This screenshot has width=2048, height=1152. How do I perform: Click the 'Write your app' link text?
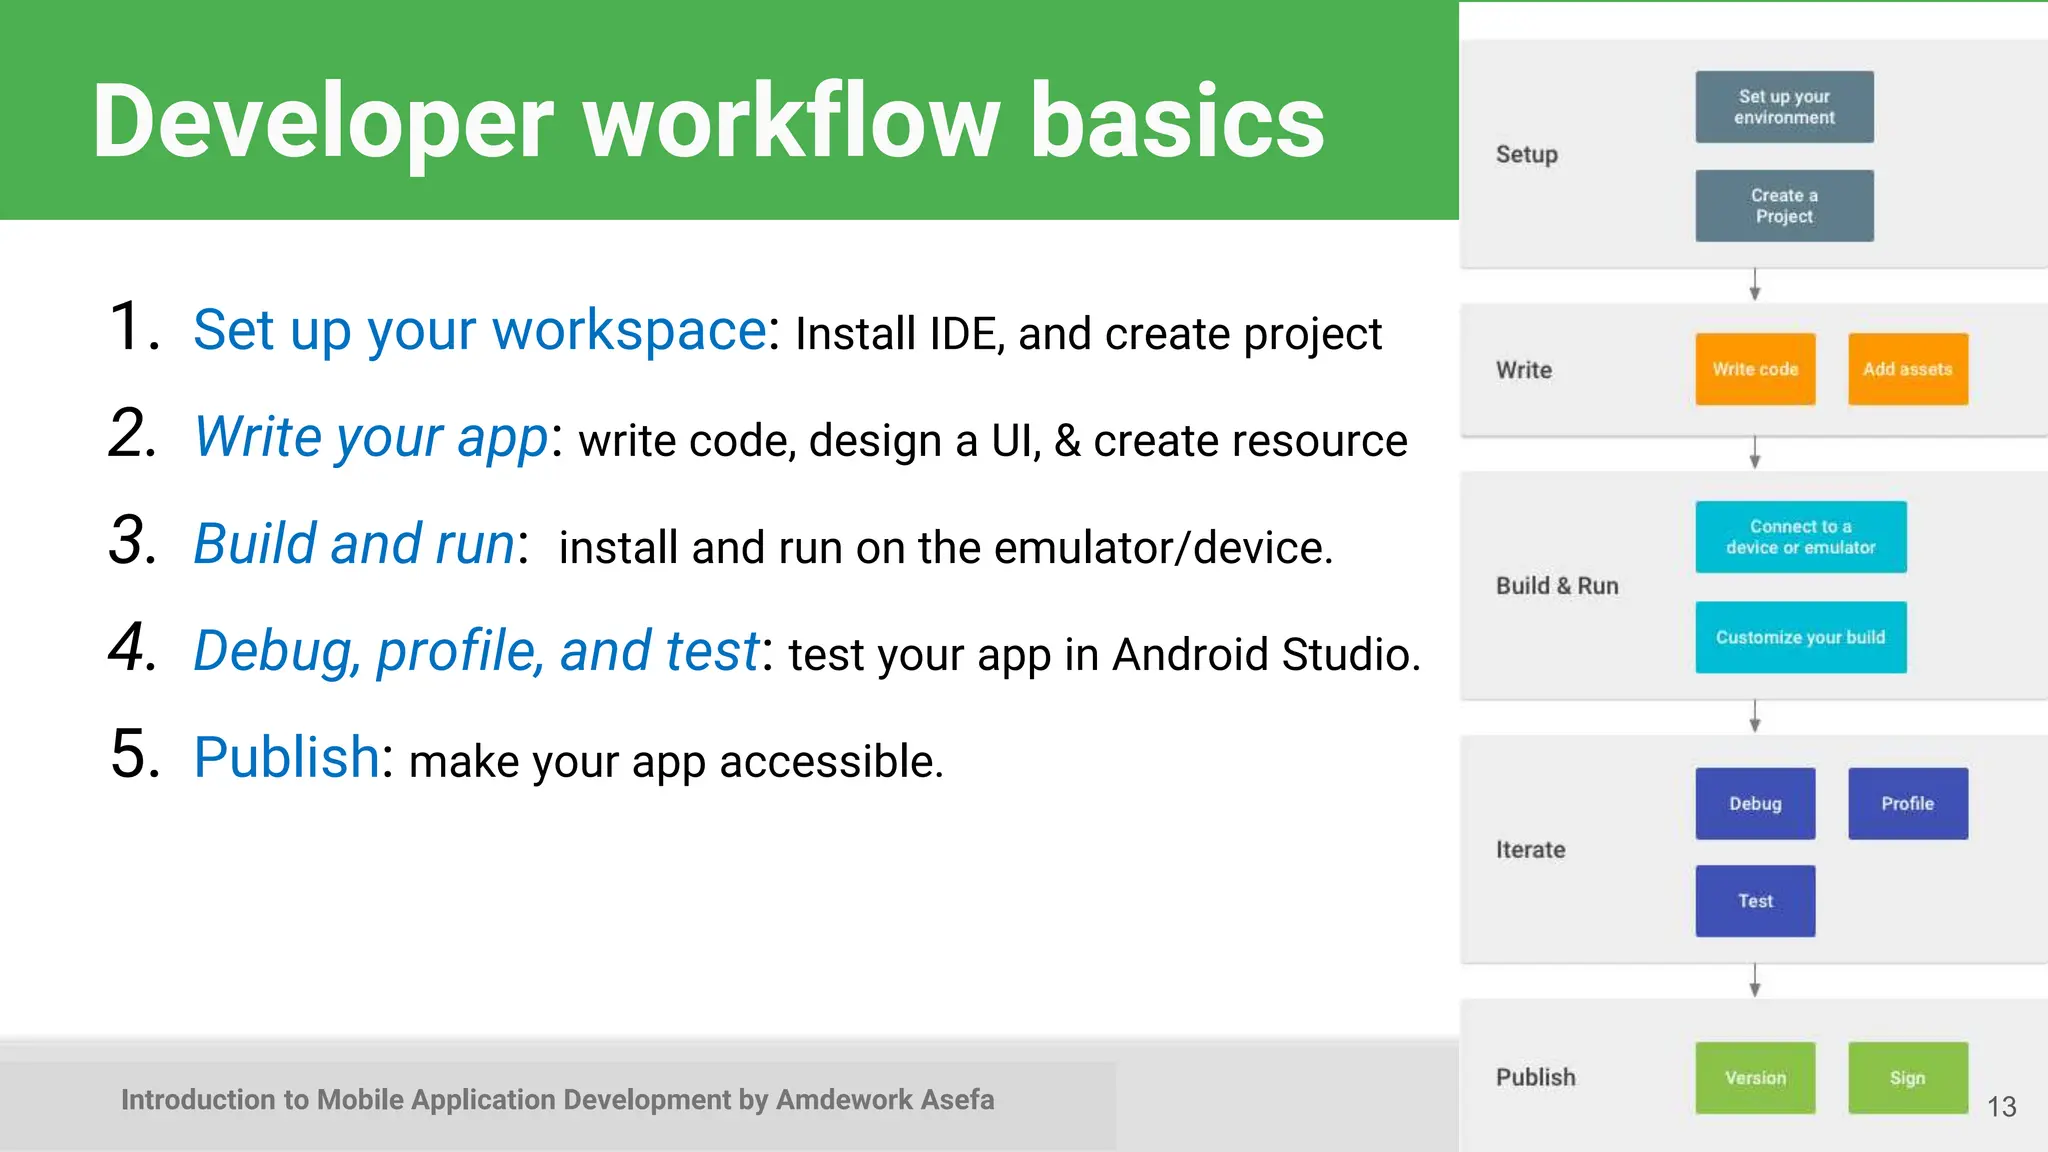(371, 438)
